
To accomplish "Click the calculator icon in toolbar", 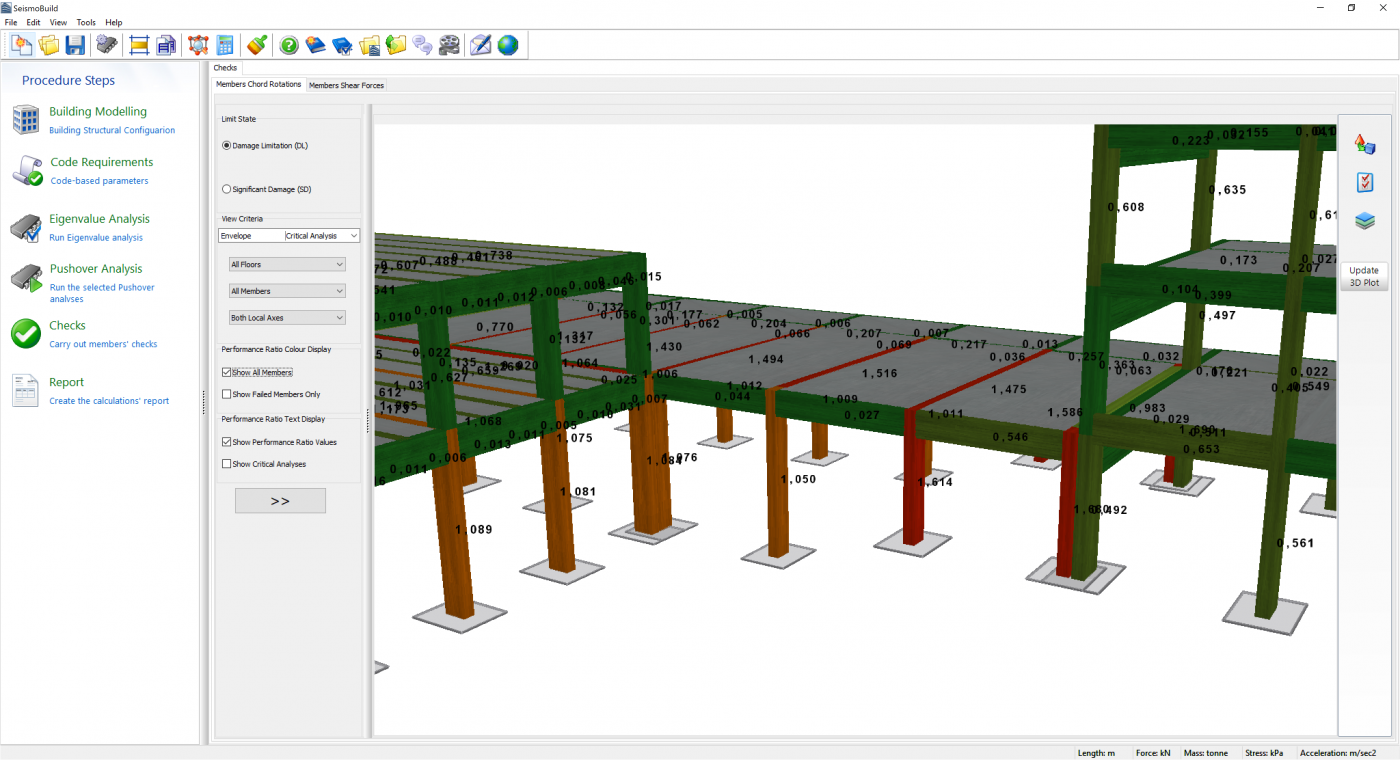I will click(225, 45).
